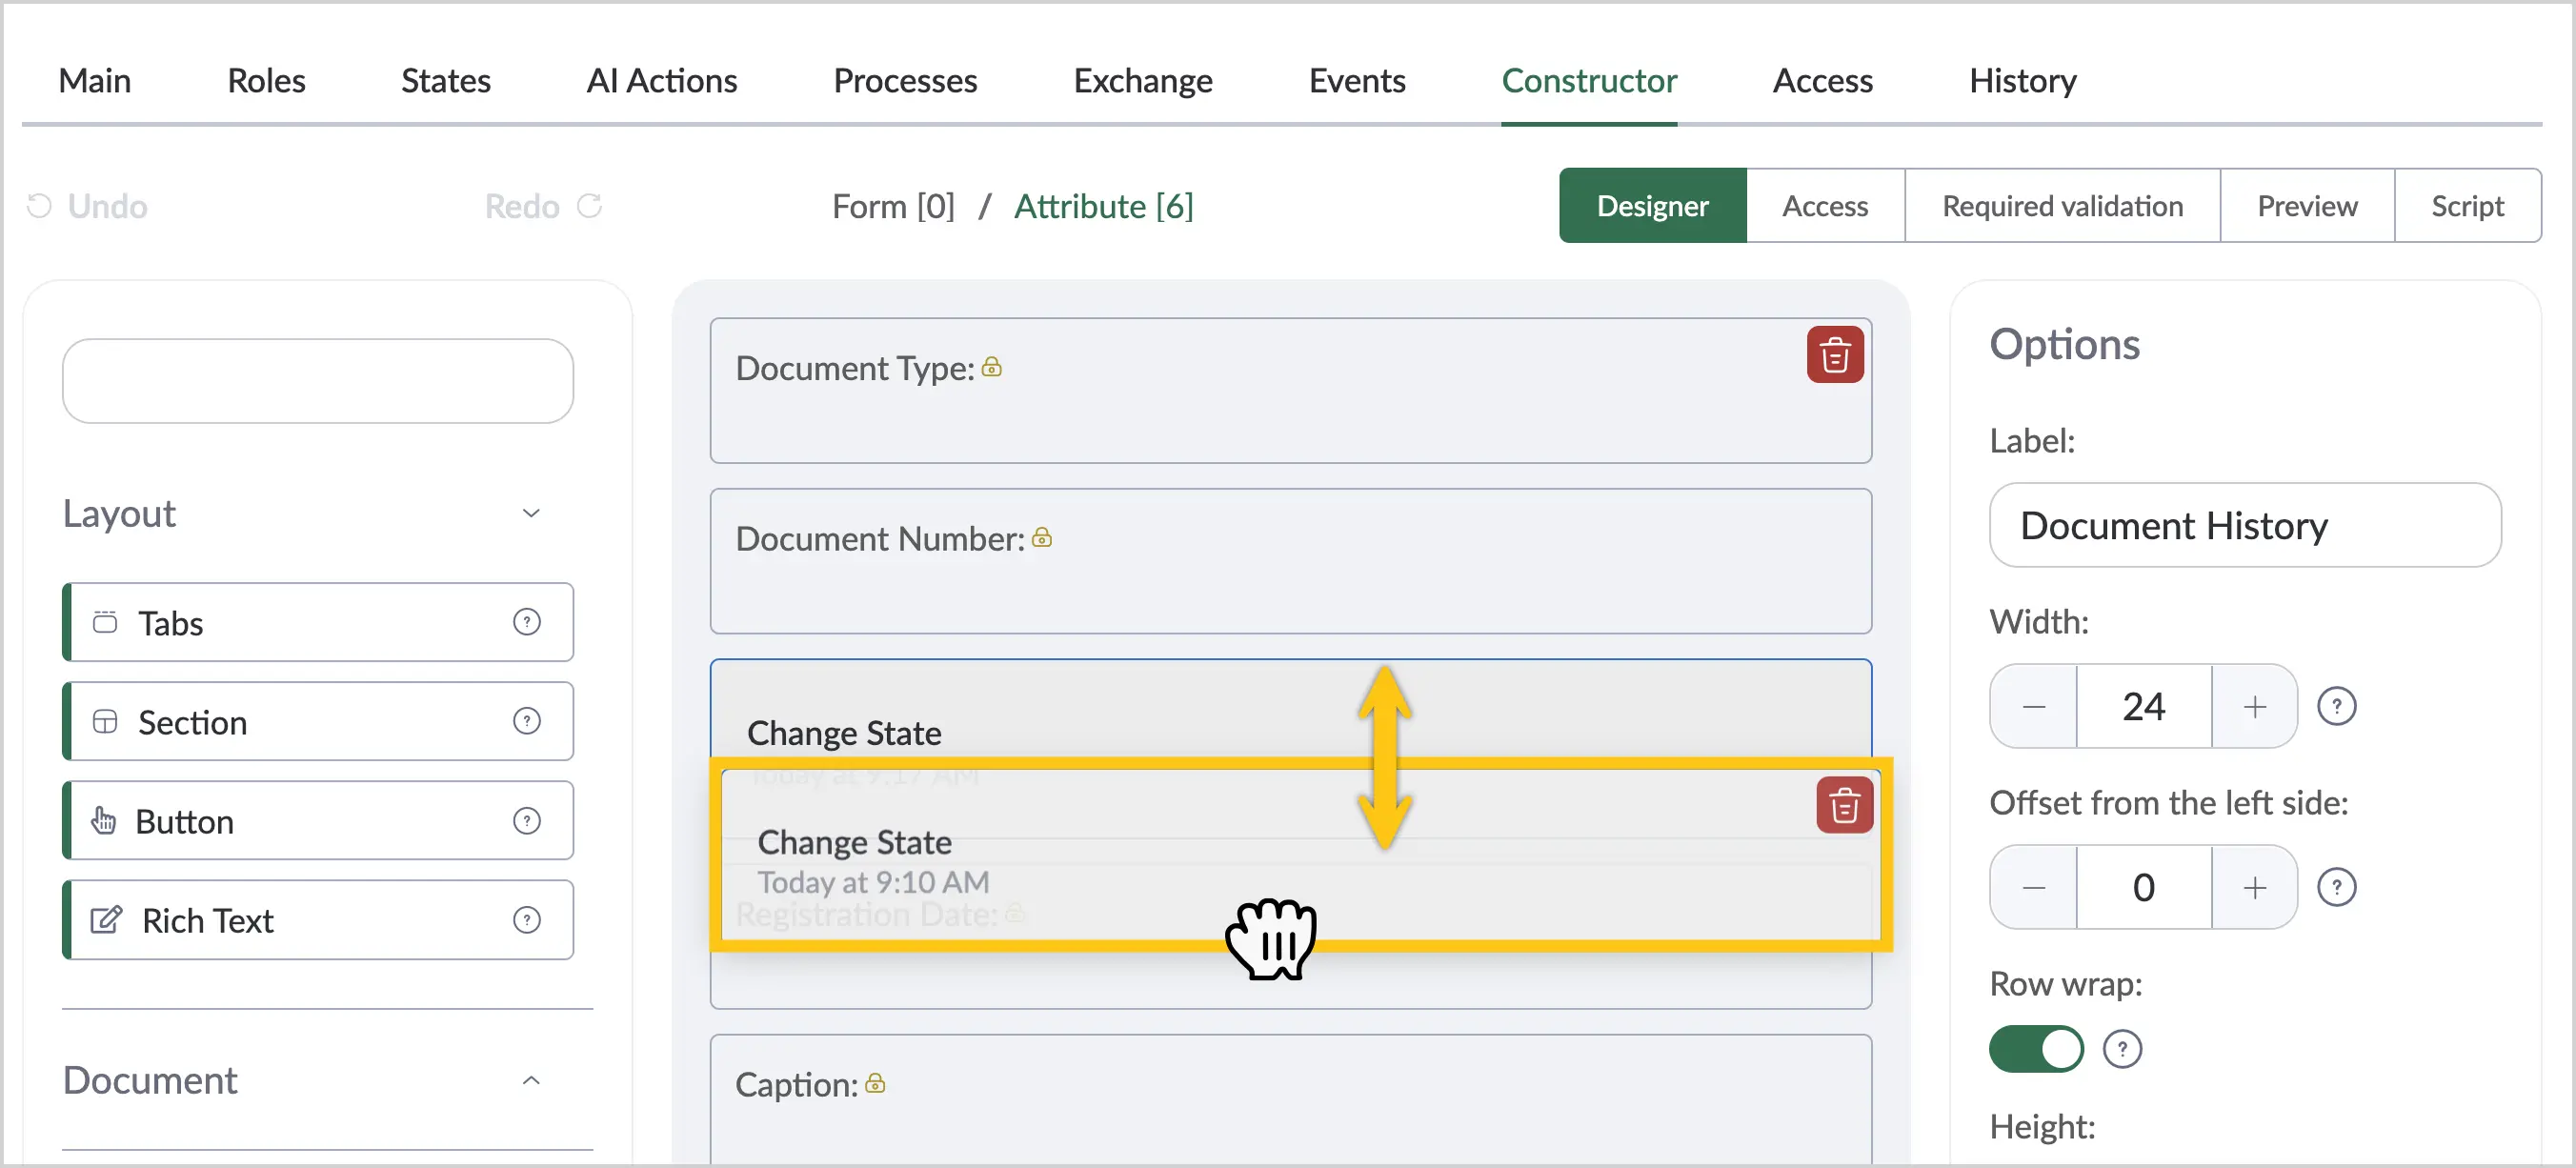Image resolution: width=2576 pixels, height=1168 pixels.
Task: Expand the Document section chevron
Action: coord(531,1080)
